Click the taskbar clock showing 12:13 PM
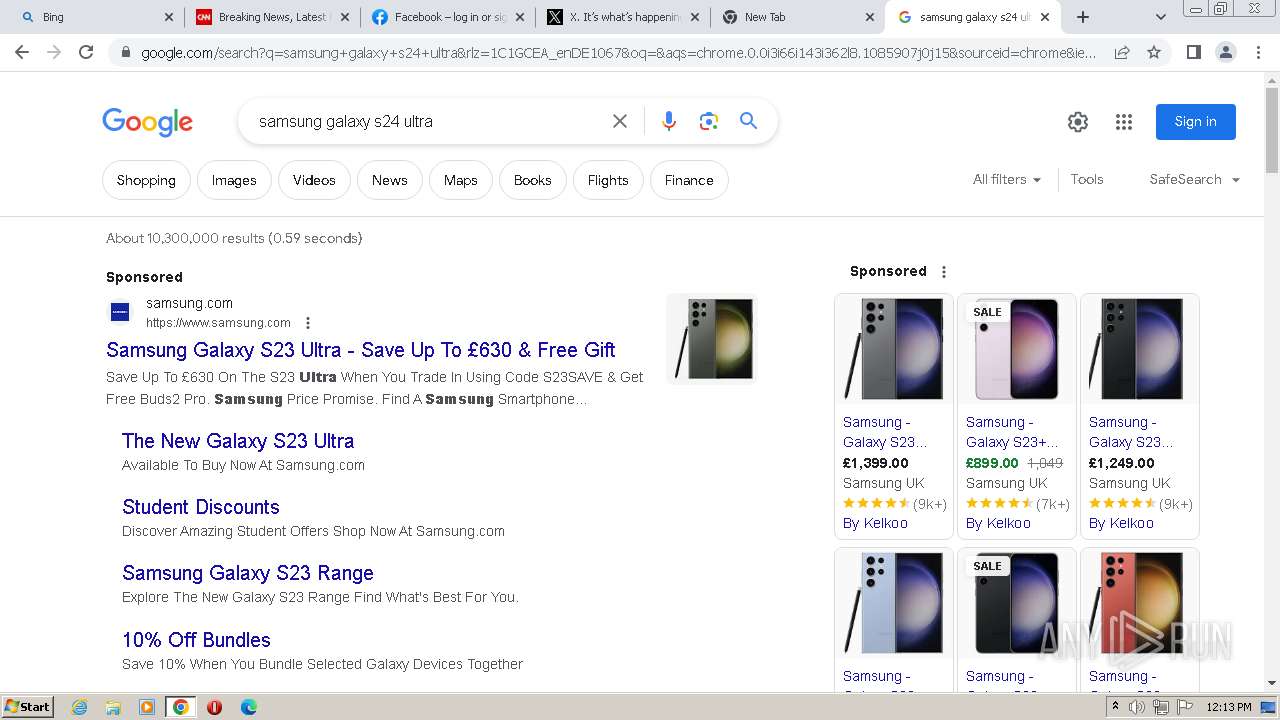1280x720 pixels. coord(1229,707)
